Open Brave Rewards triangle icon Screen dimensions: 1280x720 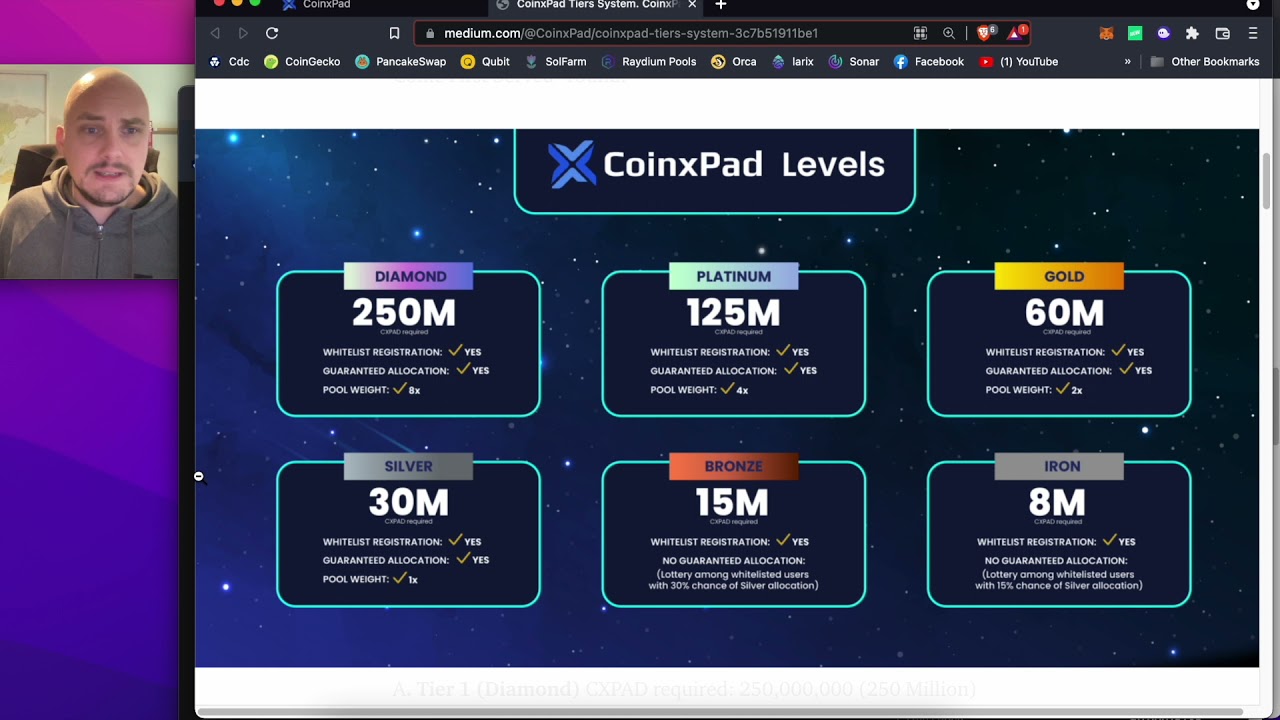1017,33
